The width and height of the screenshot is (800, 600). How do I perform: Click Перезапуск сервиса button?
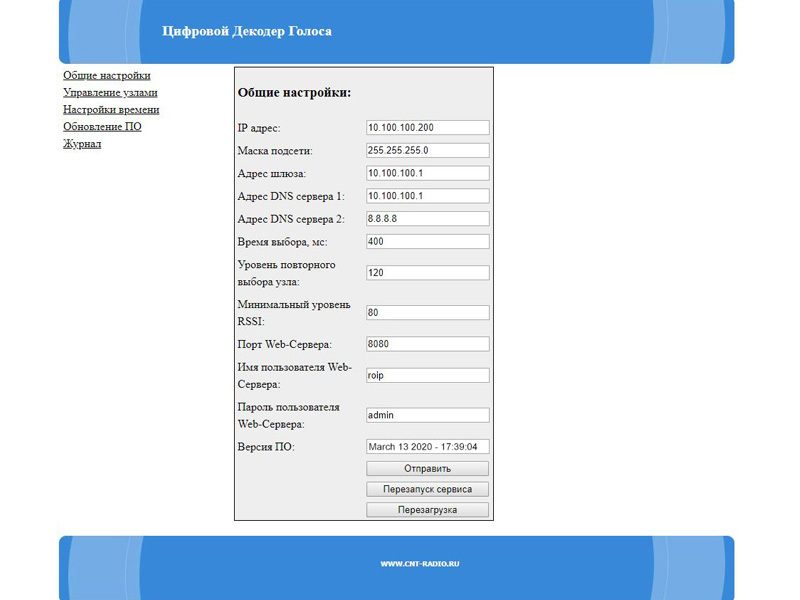coord(428,489)
